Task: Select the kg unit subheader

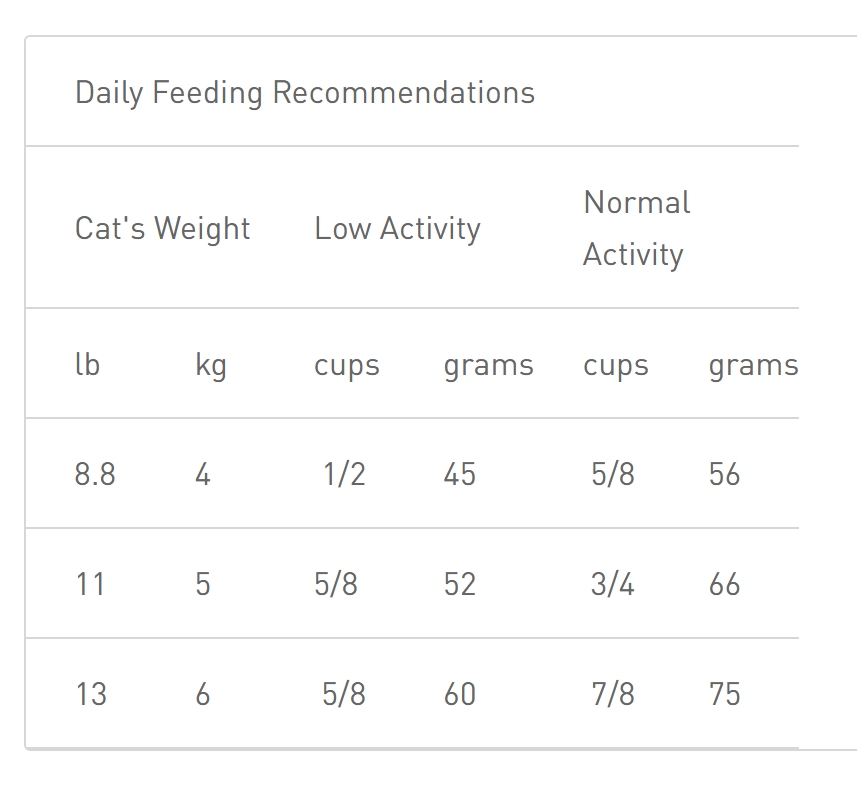Action: click(x=211, y=365)
